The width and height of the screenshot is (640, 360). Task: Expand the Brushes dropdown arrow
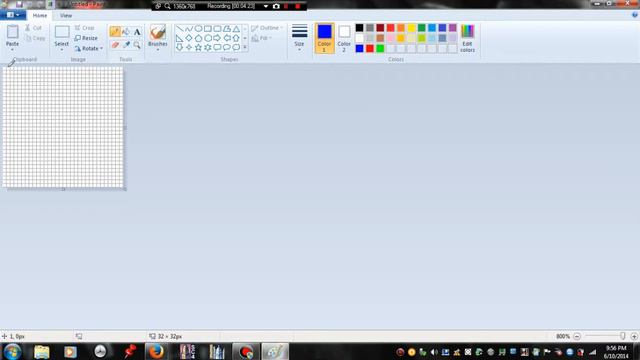coord(158,49)
